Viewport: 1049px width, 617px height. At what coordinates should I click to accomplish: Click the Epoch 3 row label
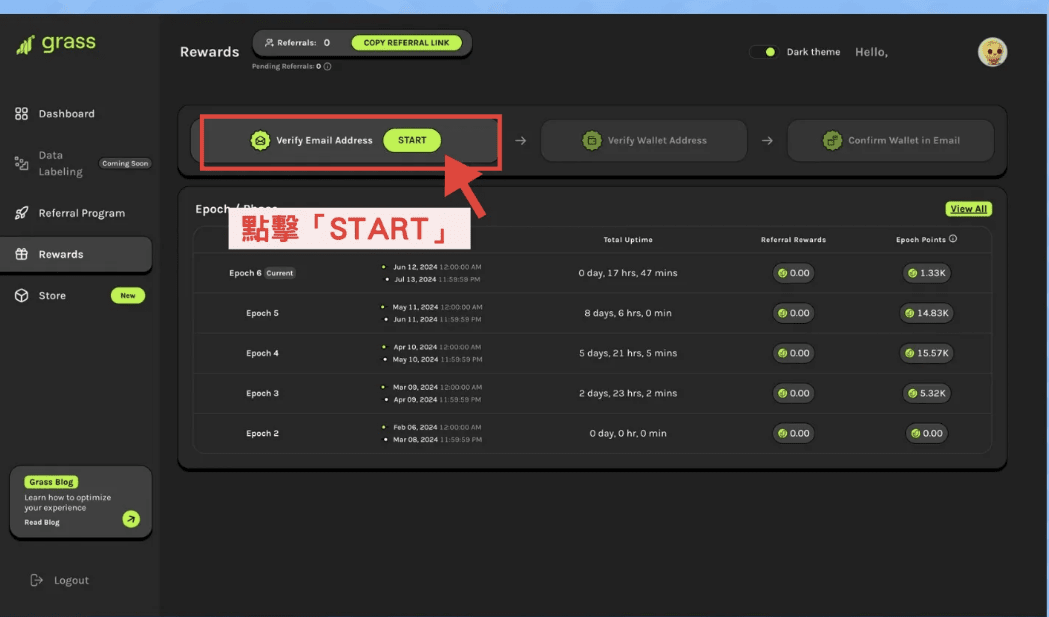point(262,393)
